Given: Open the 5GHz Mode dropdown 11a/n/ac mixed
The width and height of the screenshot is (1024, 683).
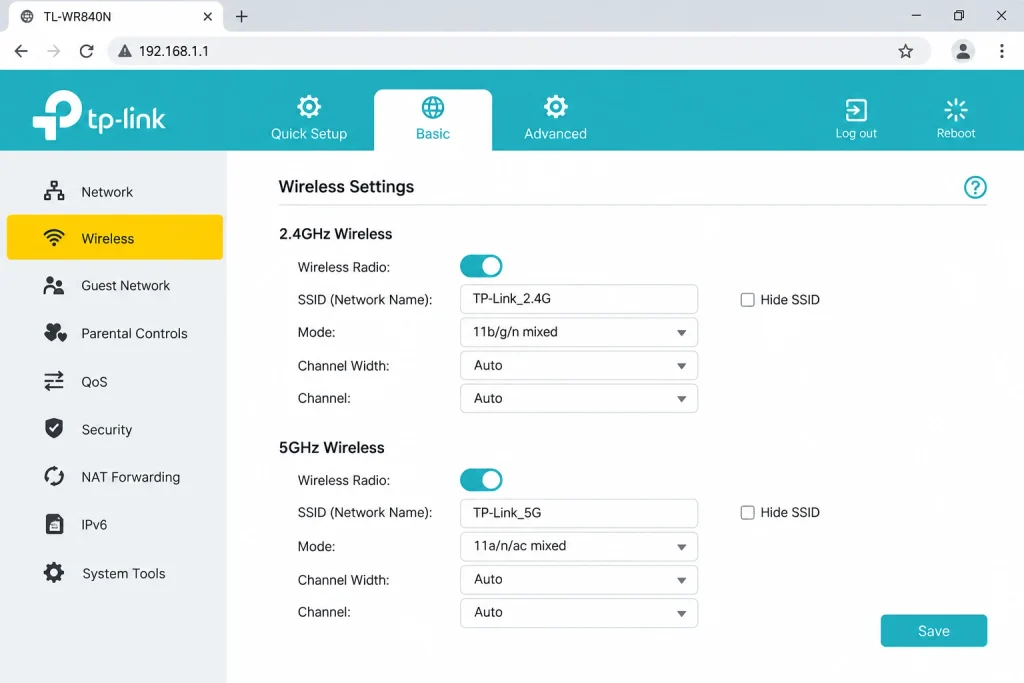Looking at the screenshot, I should point(579,546).
